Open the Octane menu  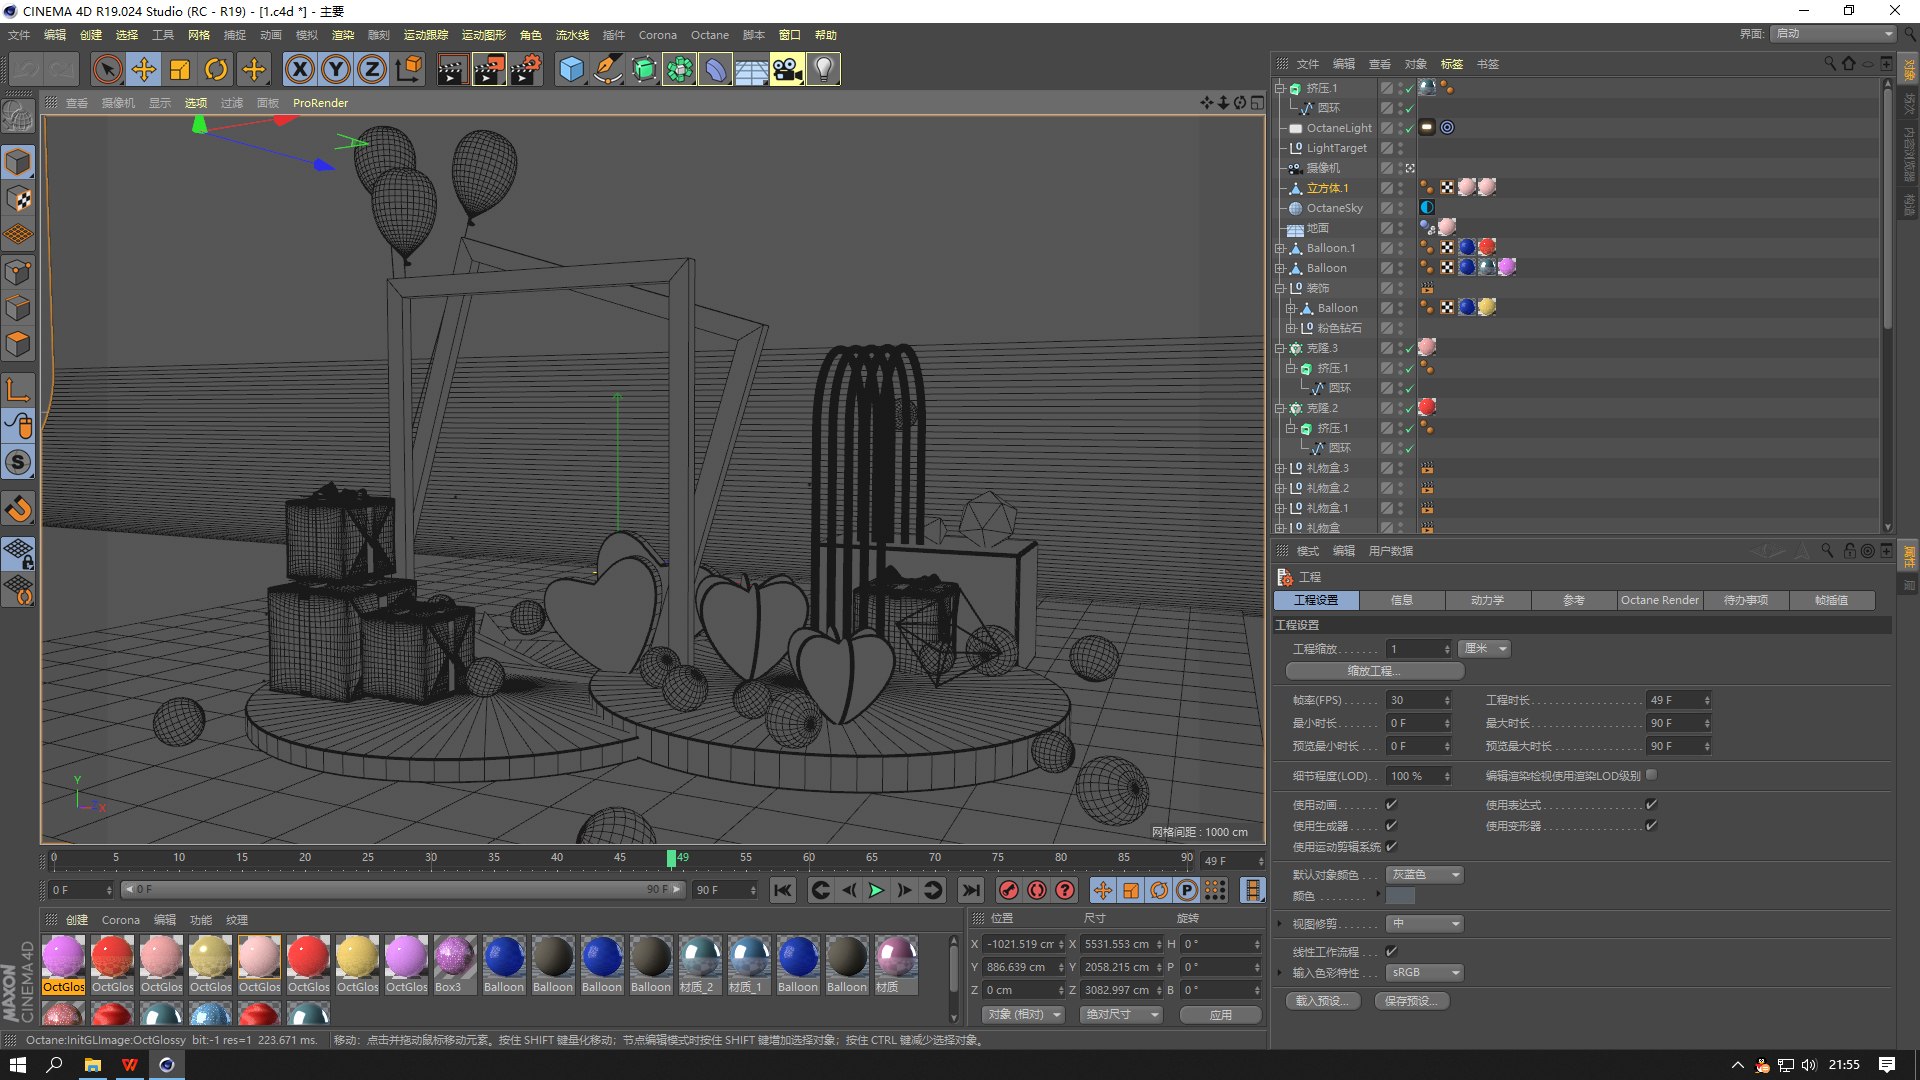(x=709, y=35)
